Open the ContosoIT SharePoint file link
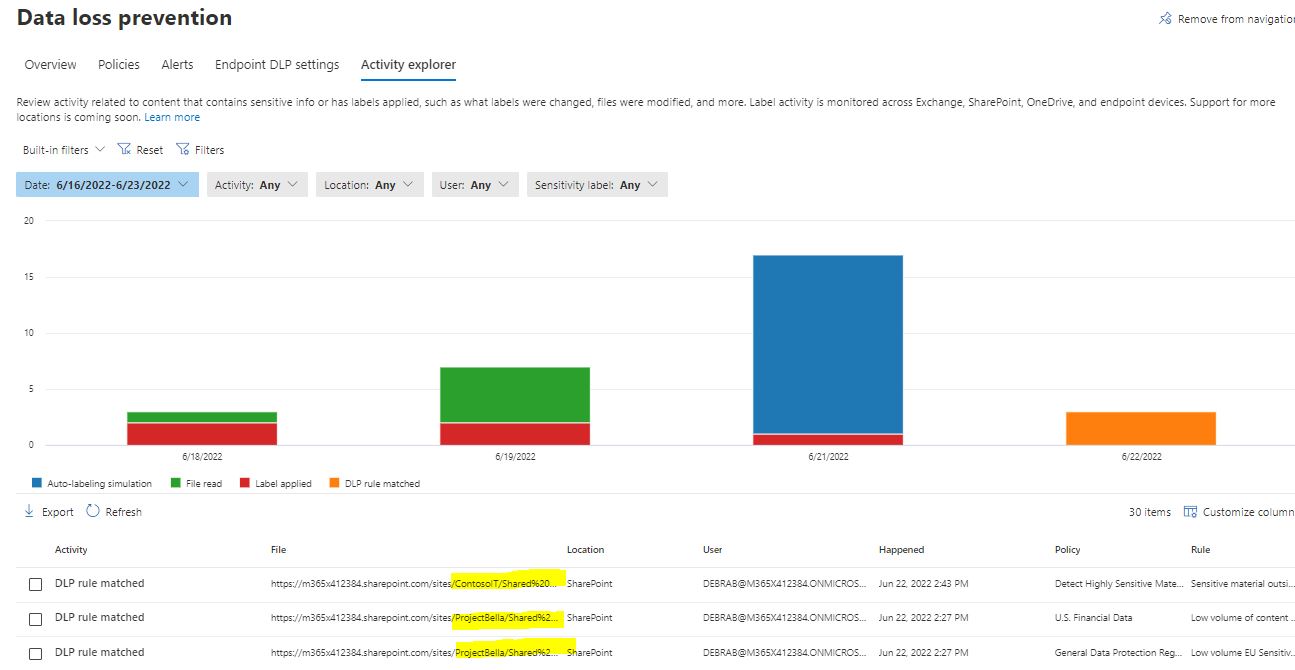Image resolution: width=1295 pixels, height=670 pixels. coord(418,583)
